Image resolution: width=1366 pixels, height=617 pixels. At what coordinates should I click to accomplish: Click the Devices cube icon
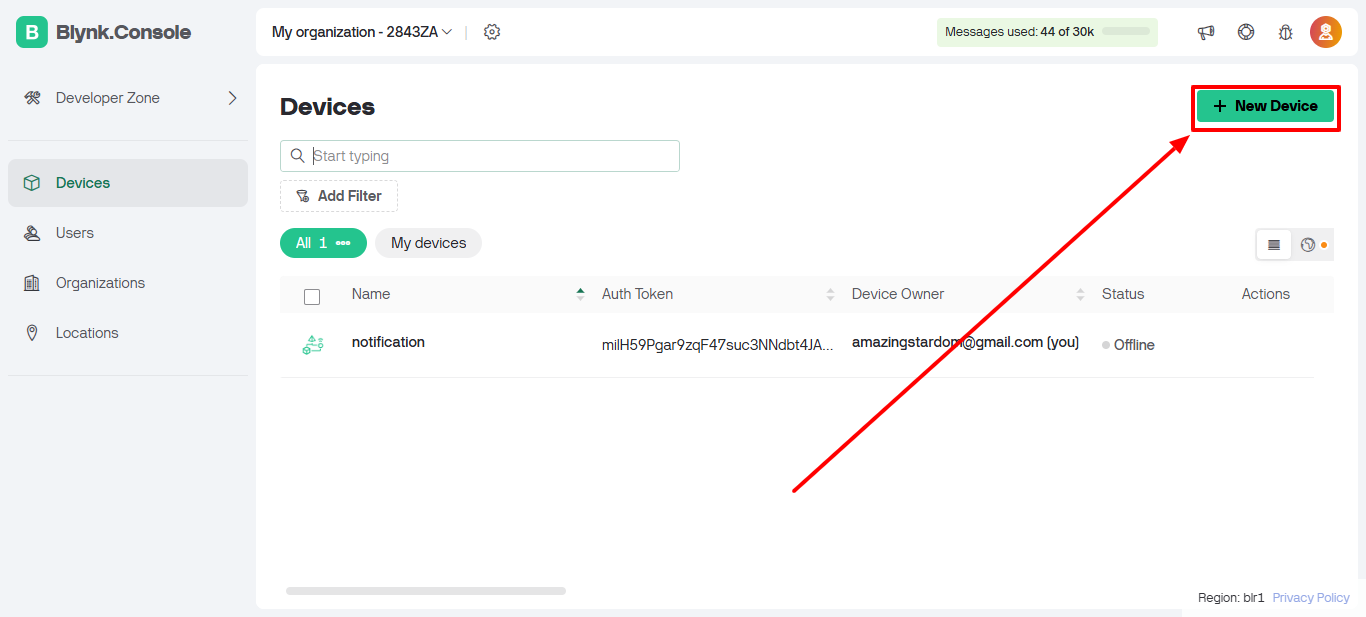(32, 183)
